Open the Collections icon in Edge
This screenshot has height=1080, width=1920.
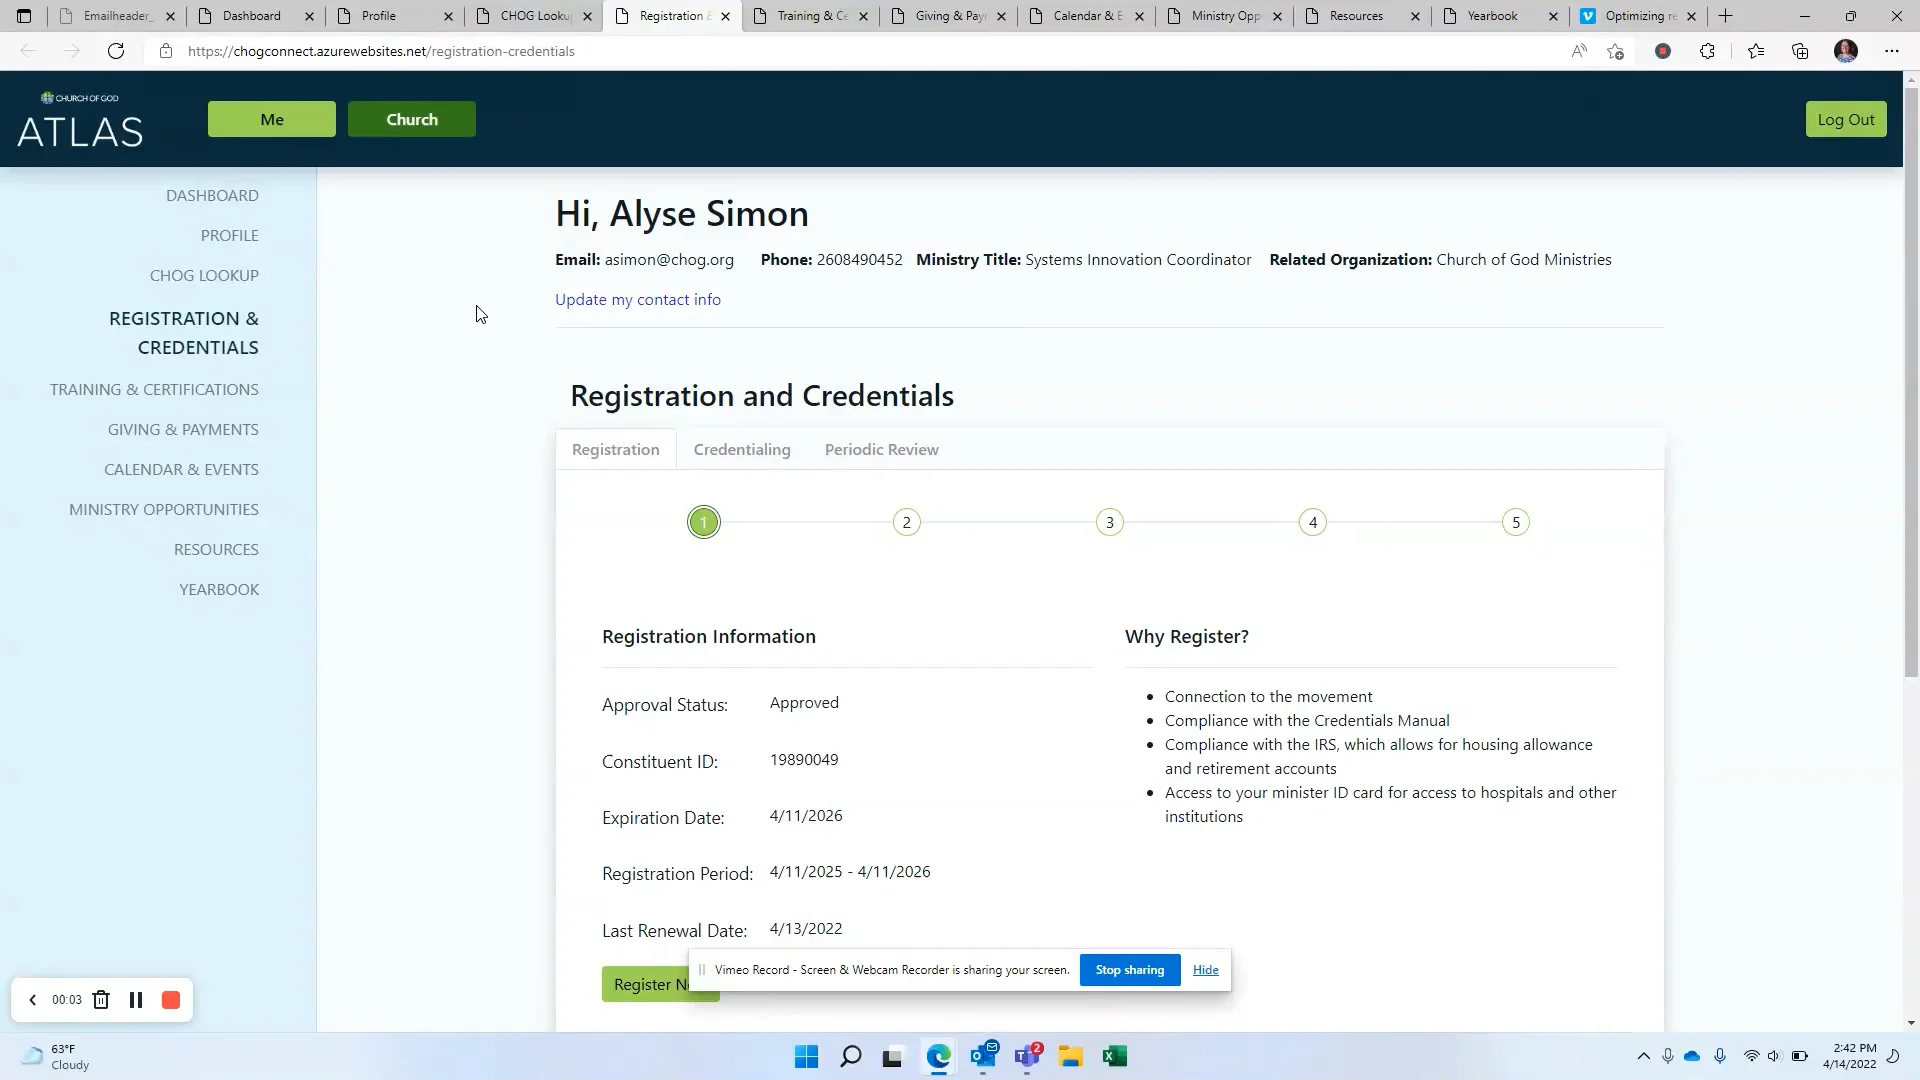1800,51
